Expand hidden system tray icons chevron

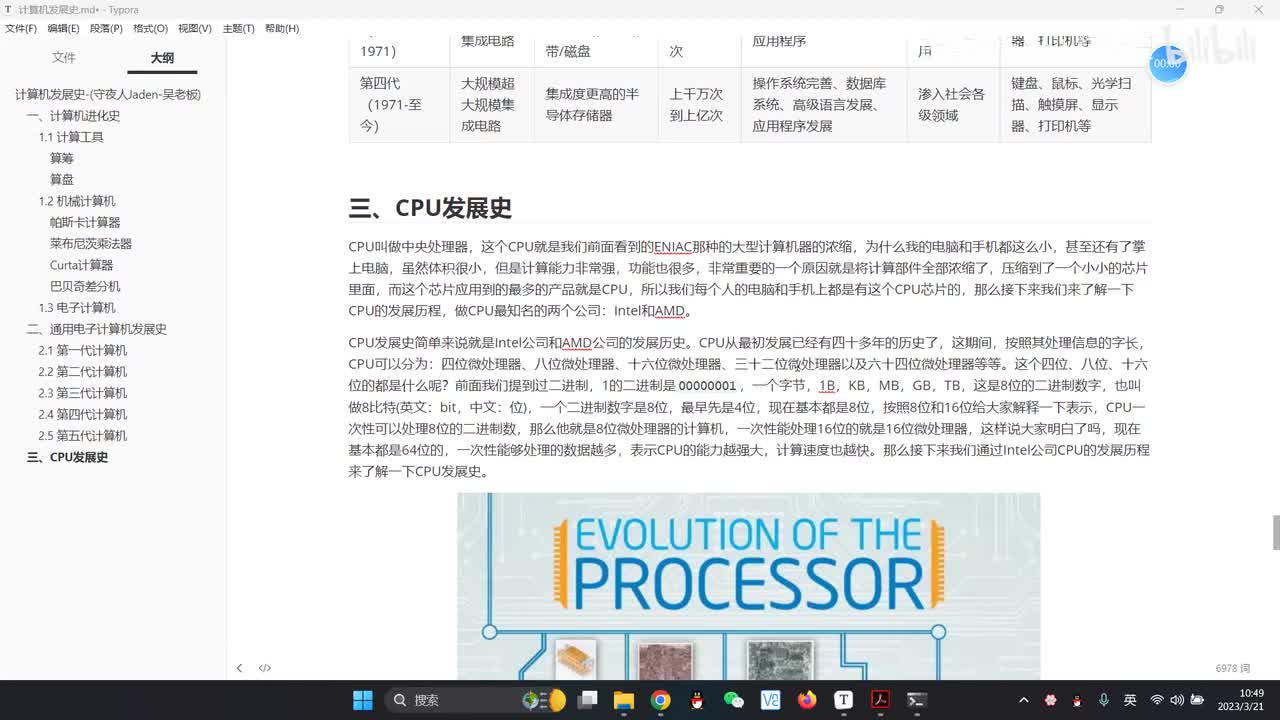tap(1024, 700)
